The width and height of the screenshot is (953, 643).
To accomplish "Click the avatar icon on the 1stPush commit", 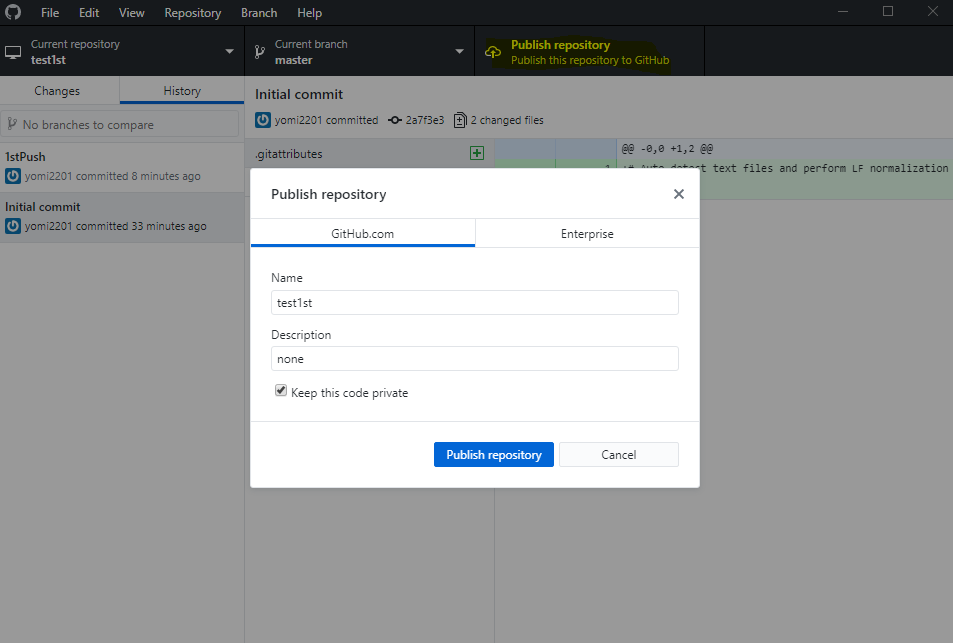I will pyautogui.click(x=13, y=176).
